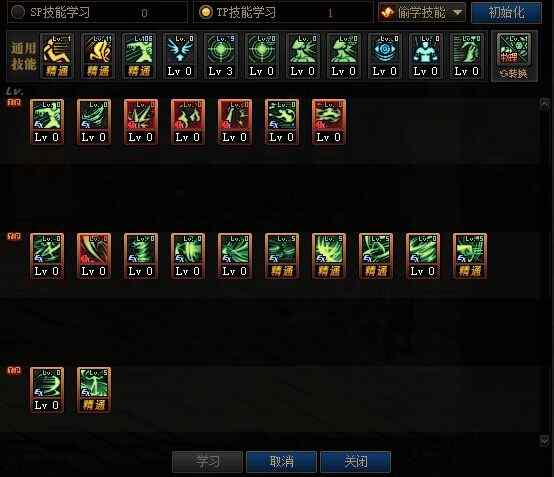
Task: Click the 学习 learn button
Action: (207, 461)
